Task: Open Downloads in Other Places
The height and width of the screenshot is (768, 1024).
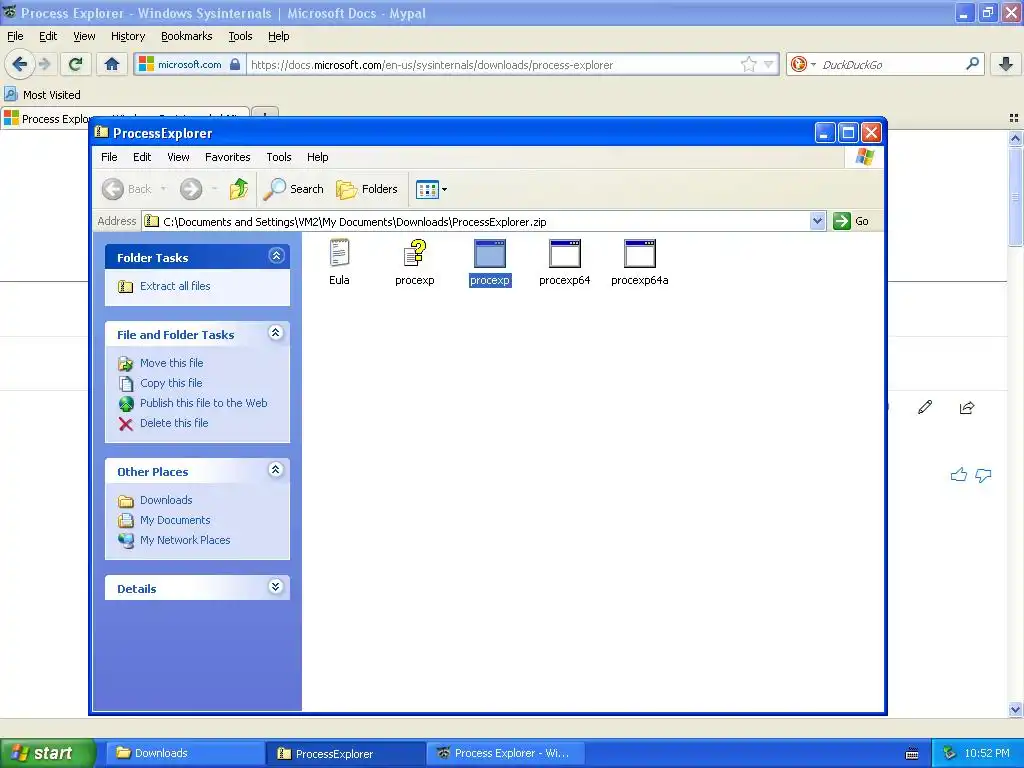Action: pyautogui.click(x=166, y=500)
